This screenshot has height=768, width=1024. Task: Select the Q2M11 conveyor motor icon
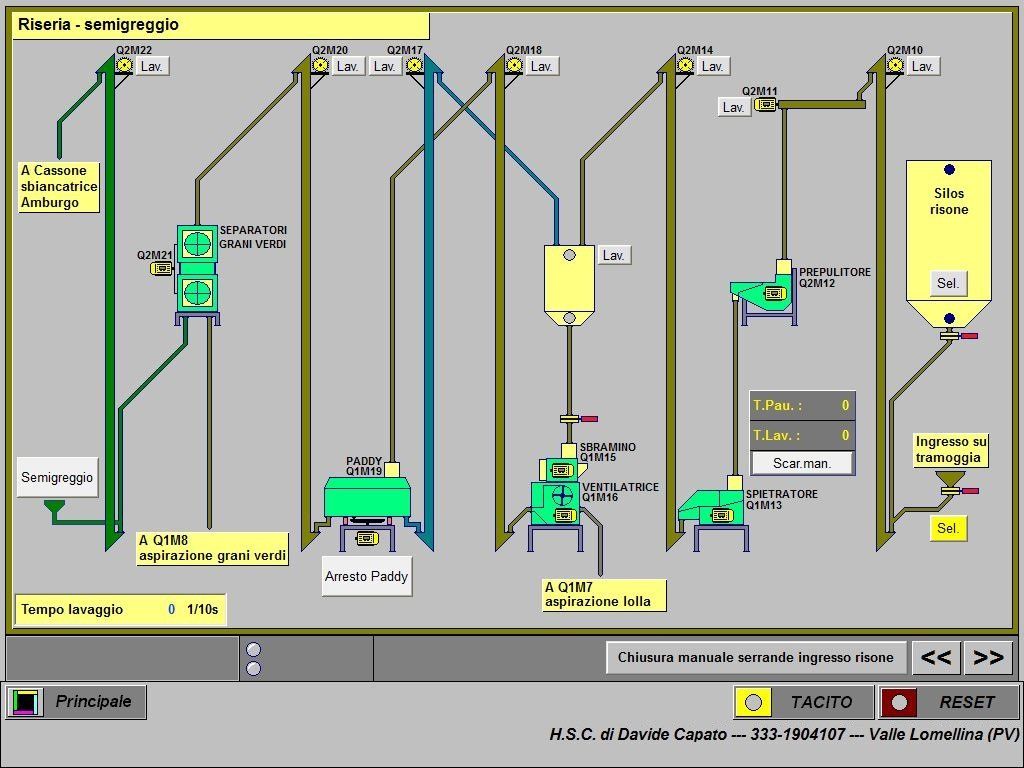pos(765,104)
